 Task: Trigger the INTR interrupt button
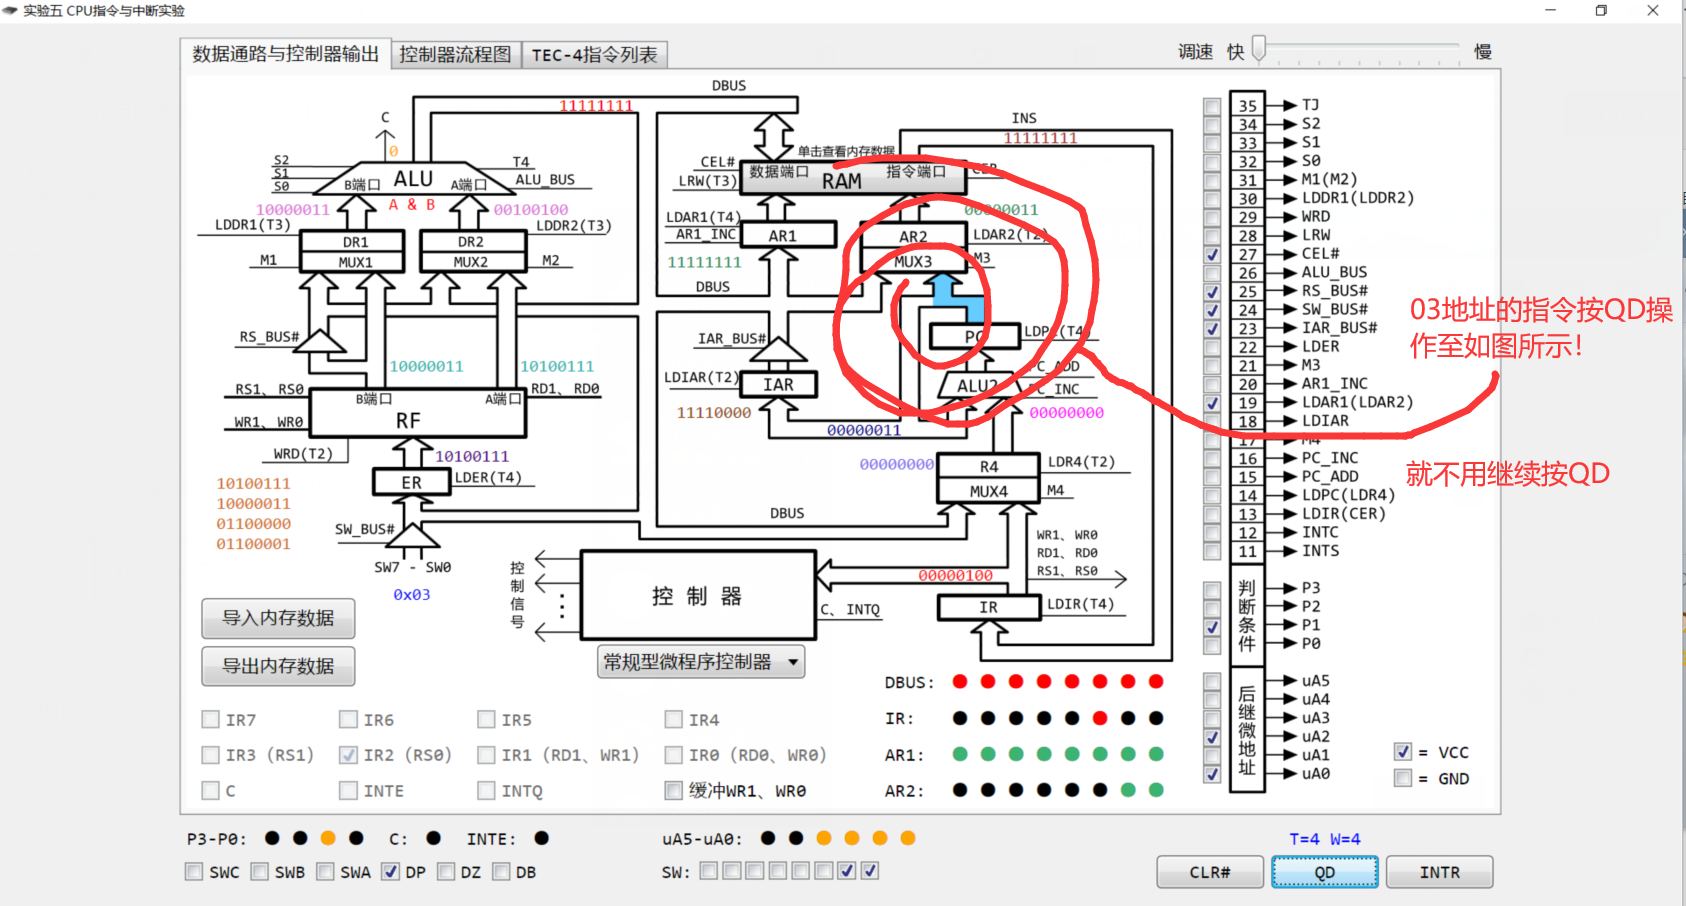(1439, 872)
